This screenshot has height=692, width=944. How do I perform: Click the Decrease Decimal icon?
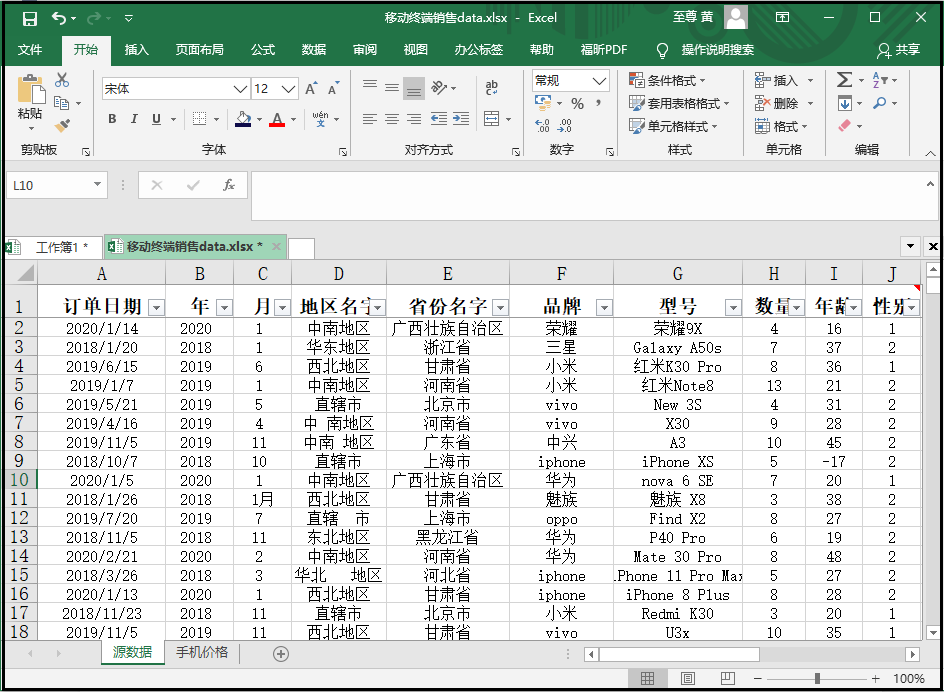(x=565, y=125)
